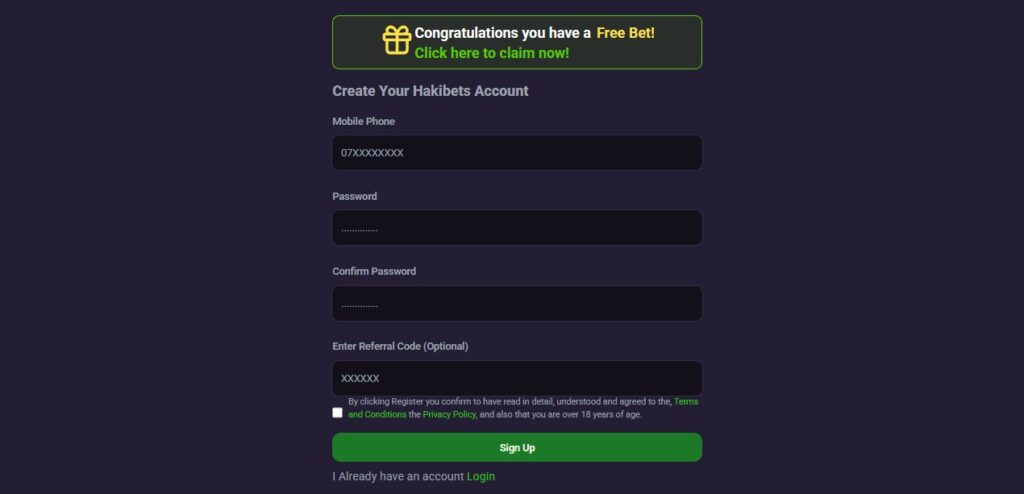Image resolution: width=1024 pixels, height=494 pixels.
Task: Go to the Login page link
Action: [481, 476]
